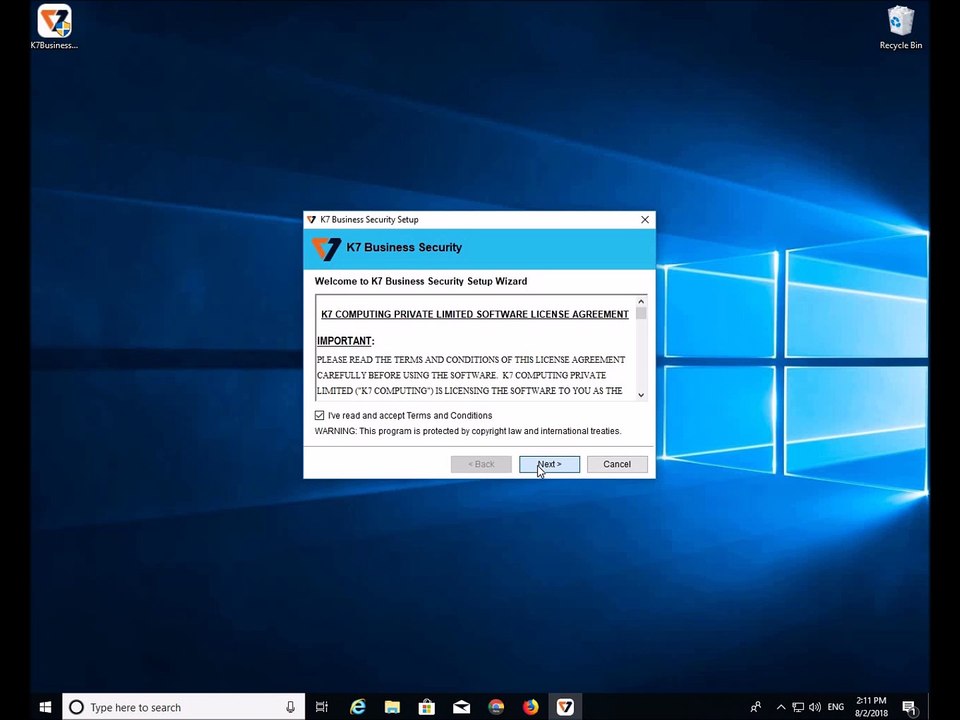
Task: Click the 2:11 PM clock in taskbar
Action: (x=871, y=707)
